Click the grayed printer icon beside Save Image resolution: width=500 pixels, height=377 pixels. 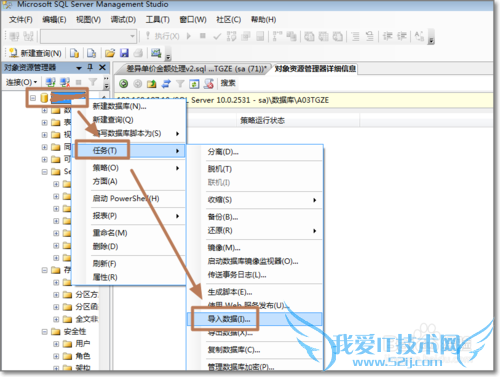[x=138, y=53]
